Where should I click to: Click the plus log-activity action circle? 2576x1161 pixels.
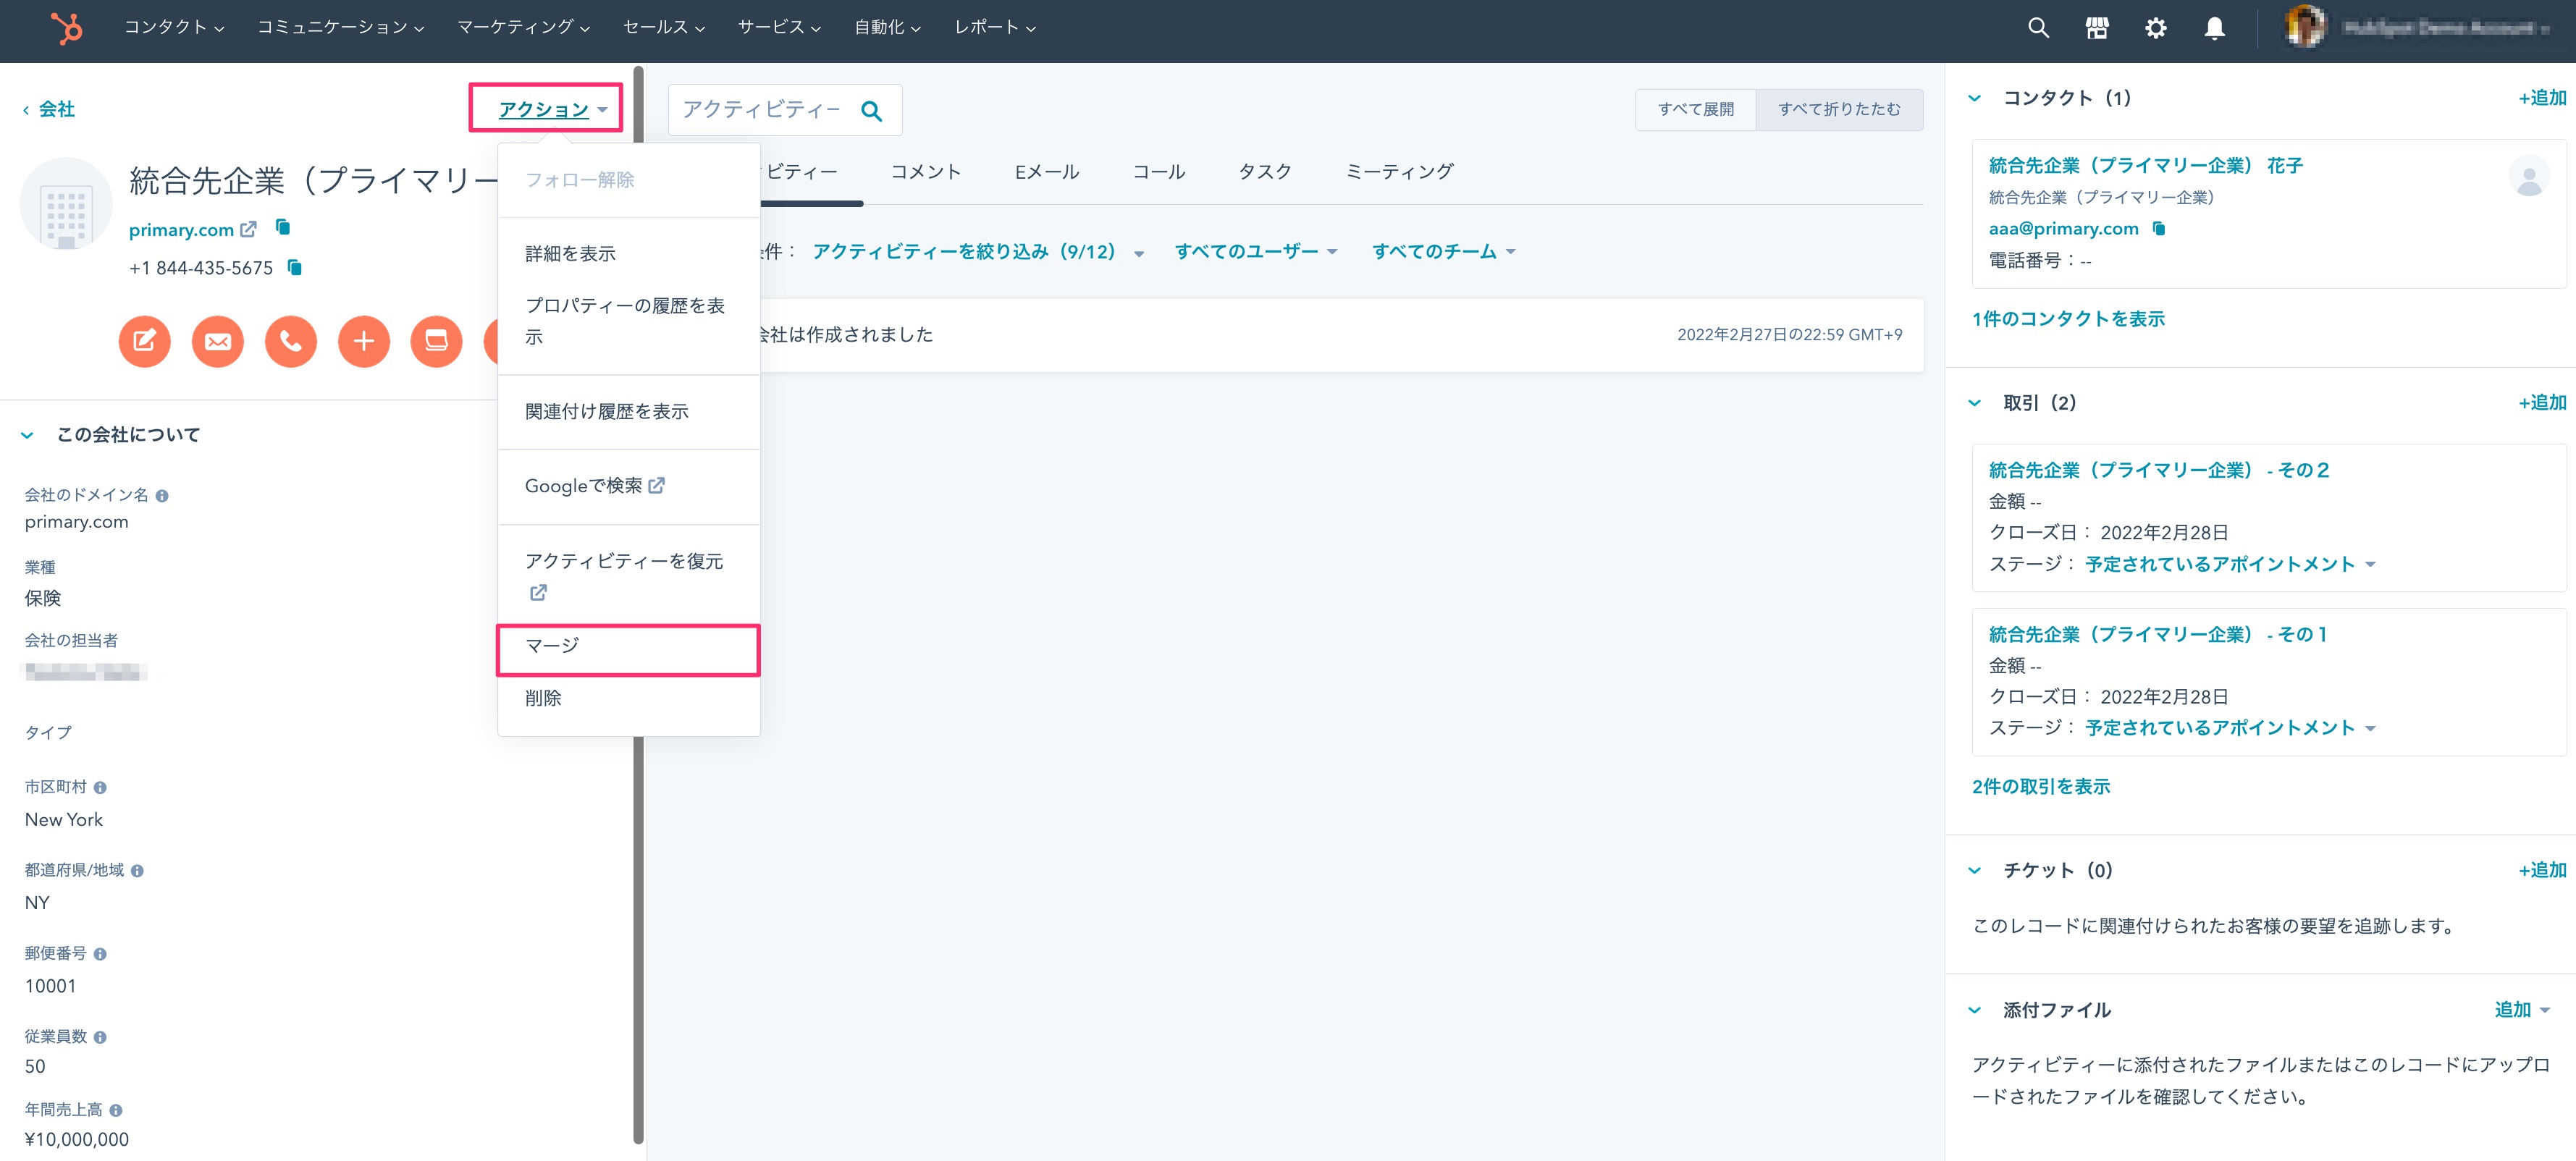click(x=364, y=342)
